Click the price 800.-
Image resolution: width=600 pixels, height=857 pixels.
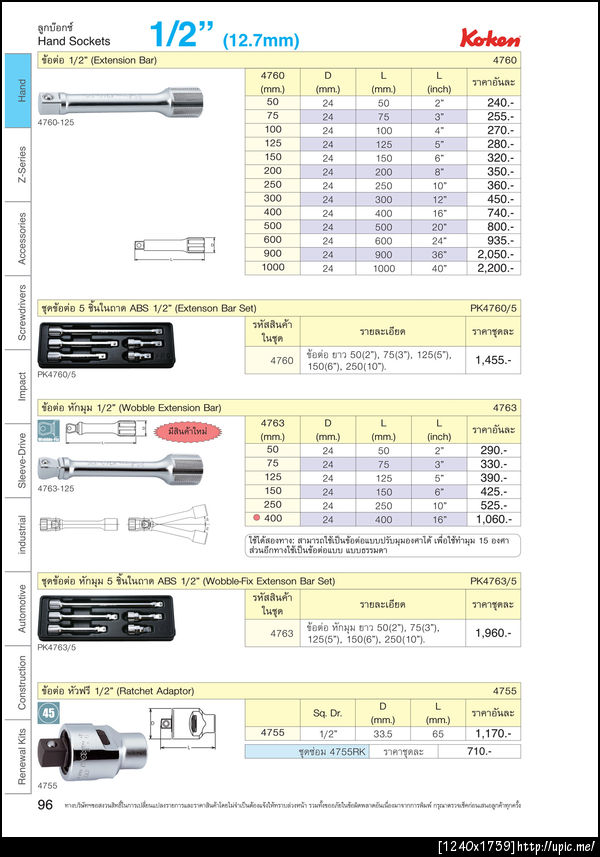point(500,226)
